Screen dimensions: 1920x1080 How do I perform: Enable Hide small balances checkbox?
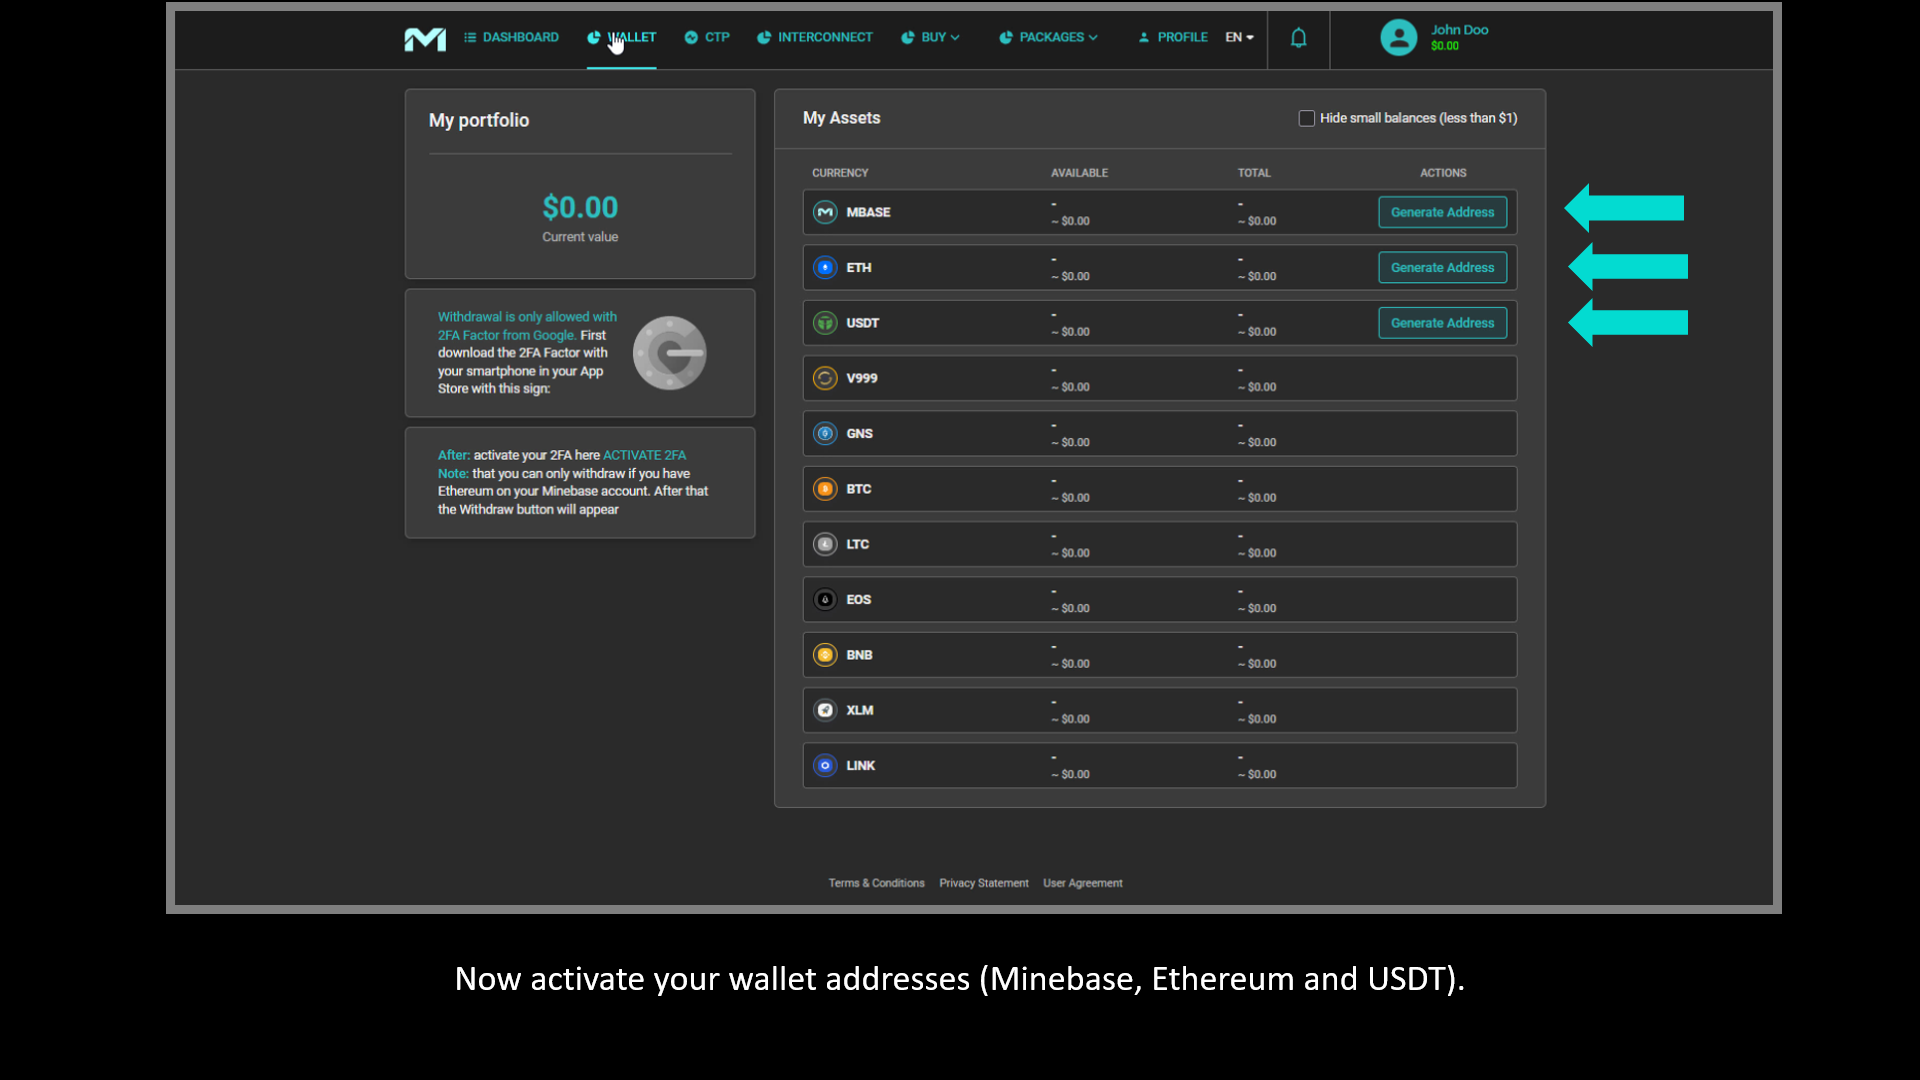(x=1306, y=118)
